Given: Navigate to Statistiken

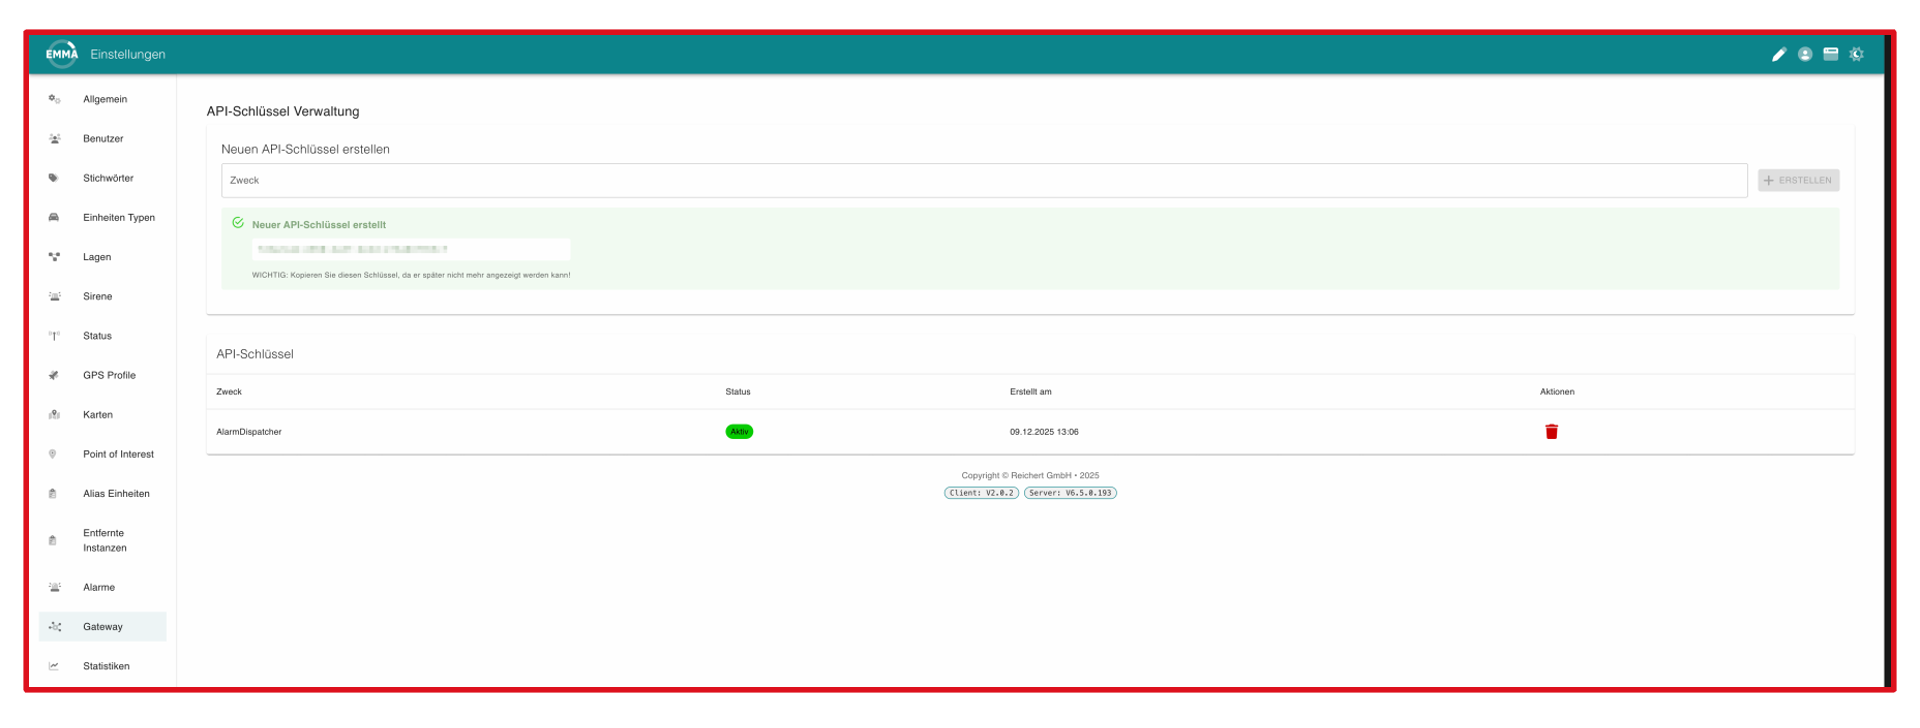Looking at the screenshot, I should pyautogui.click(x=106, y=666).
